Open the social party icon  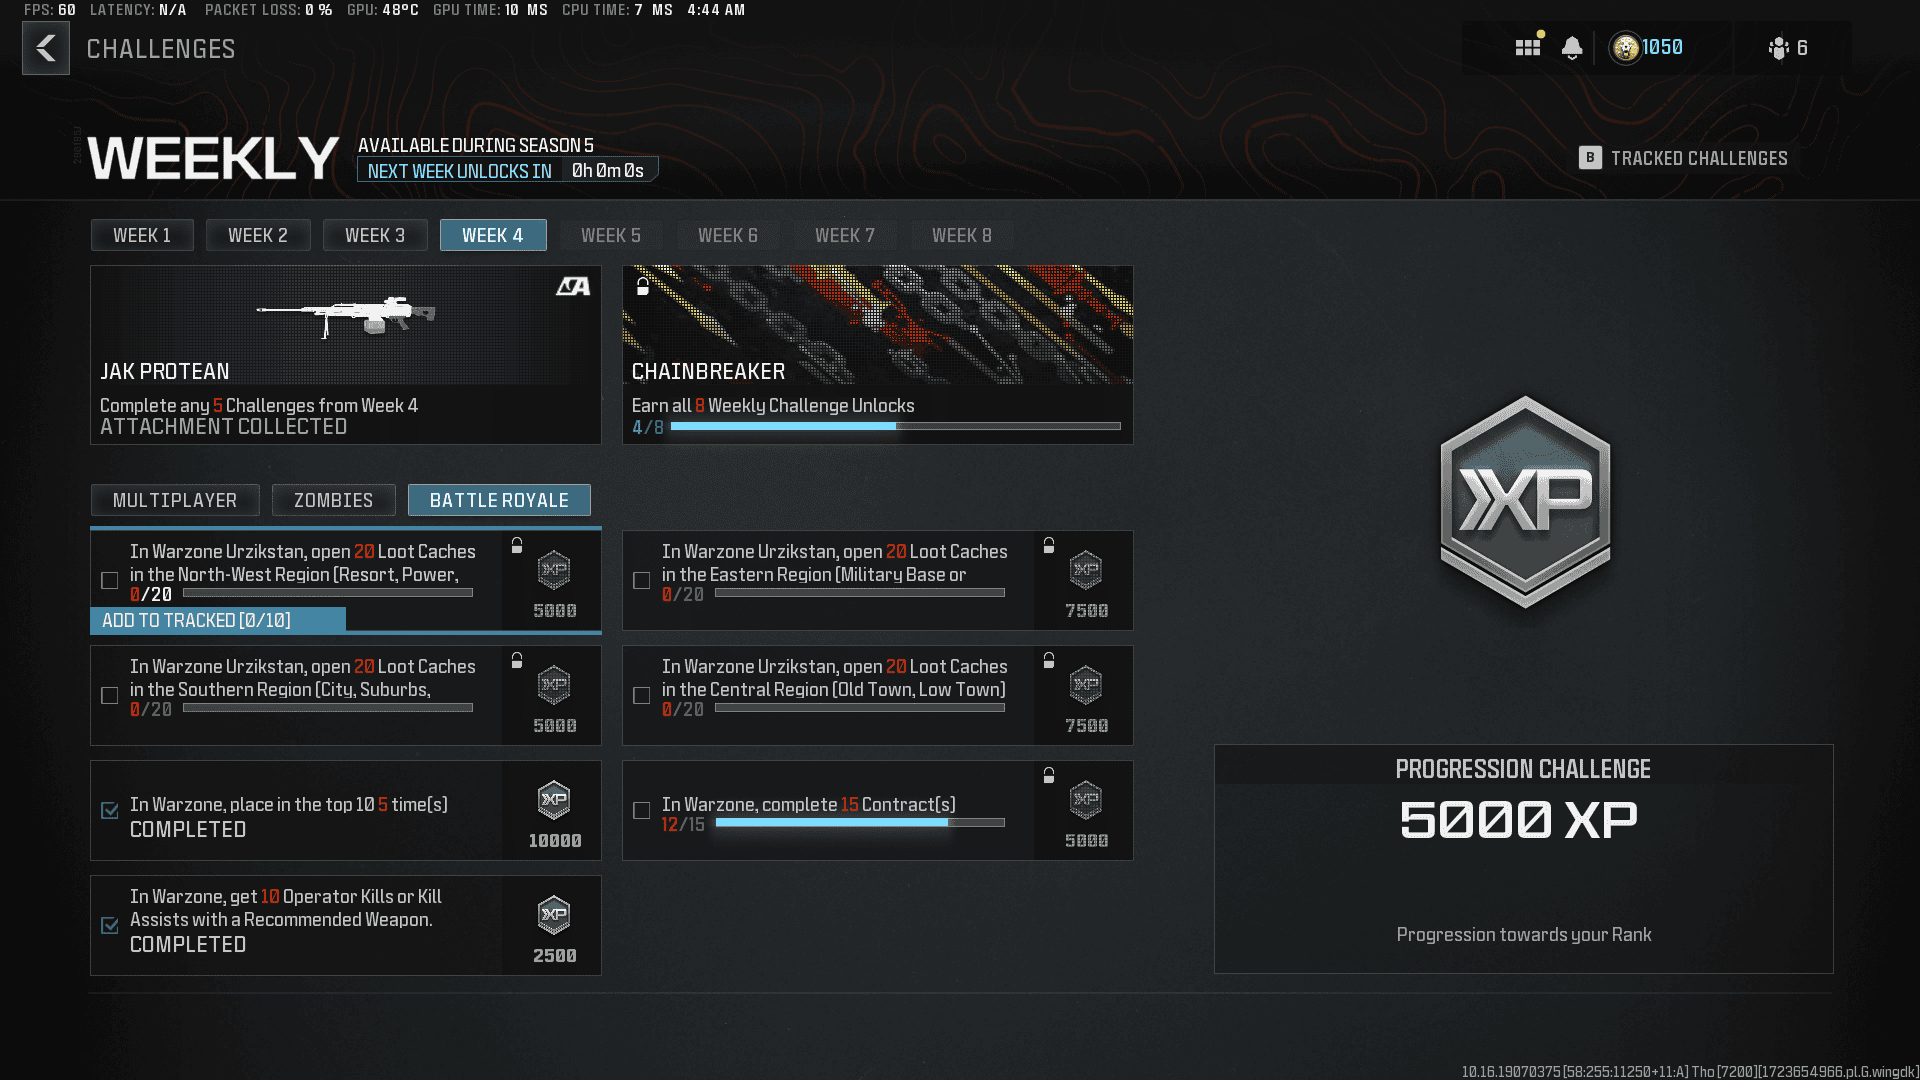click(x=1778, y=48)
